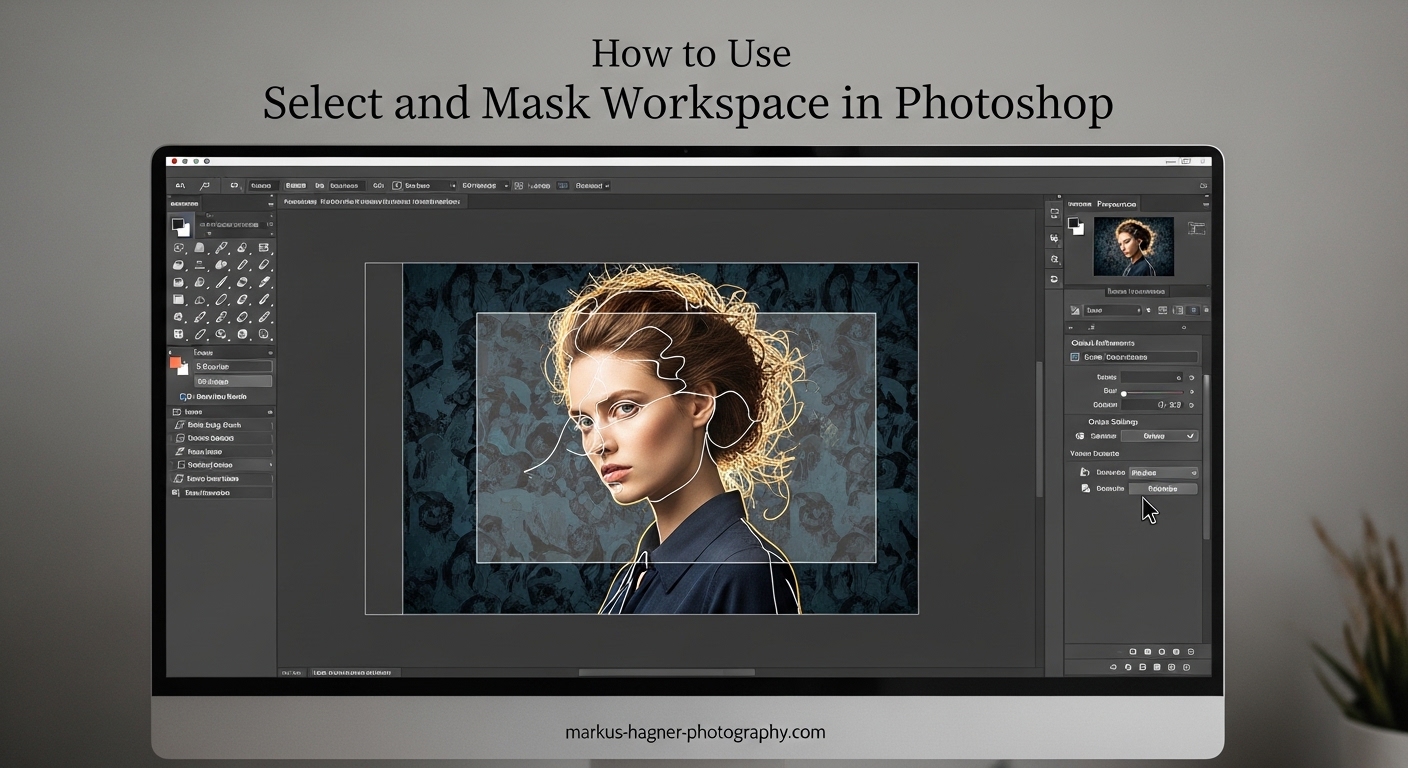Select the four-square grid tool icon
Screen dimensions: 1408x768
coord(178,334)
